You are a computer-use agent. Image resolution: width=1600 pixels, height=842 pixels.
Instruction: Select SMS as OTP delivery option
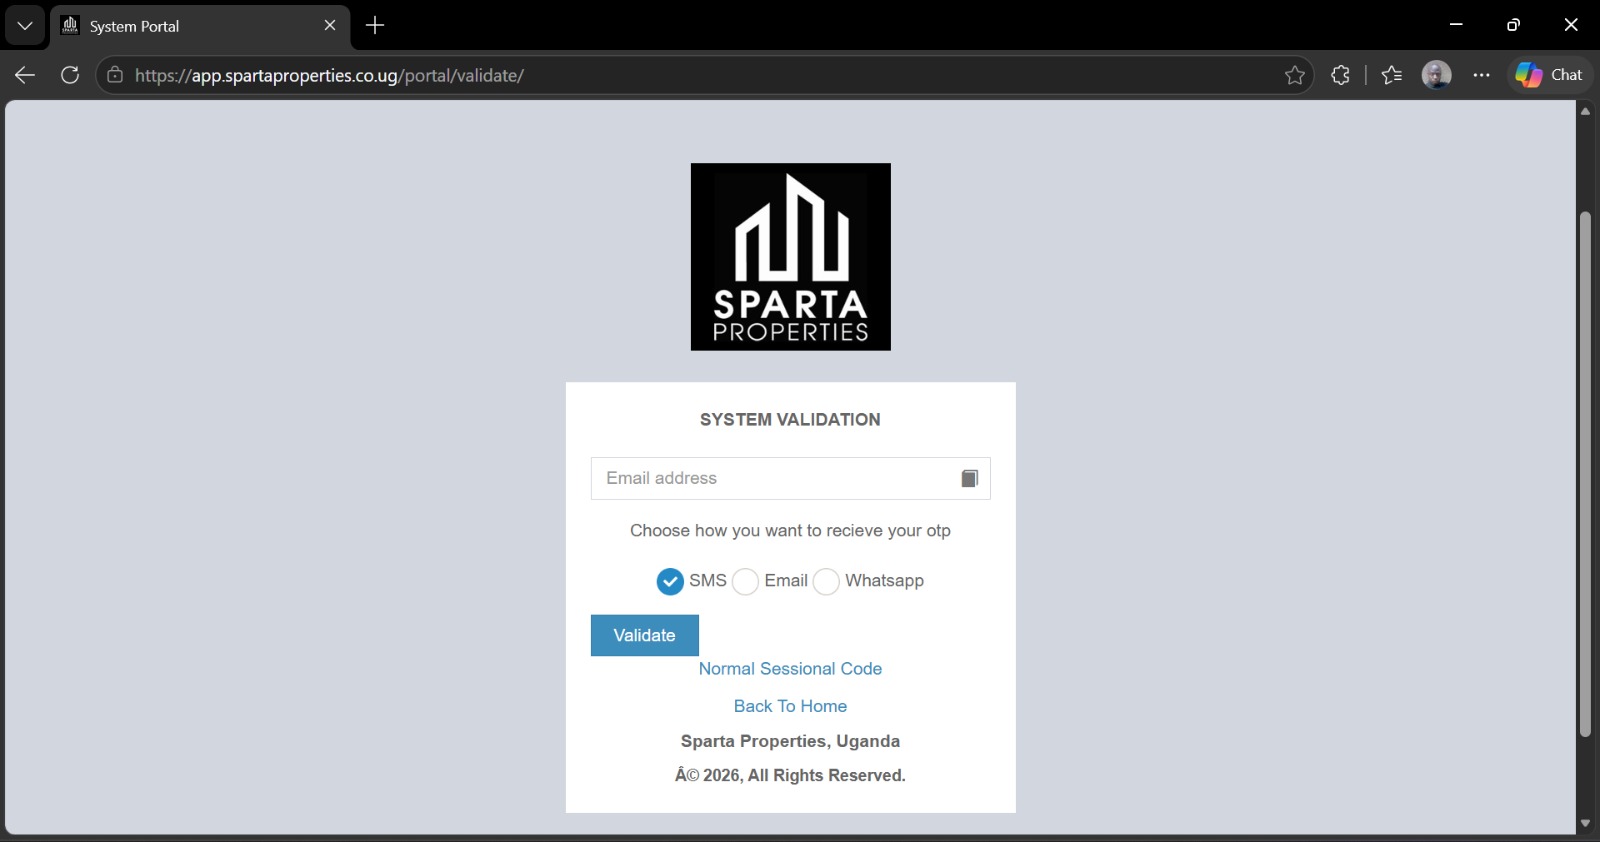670,581
